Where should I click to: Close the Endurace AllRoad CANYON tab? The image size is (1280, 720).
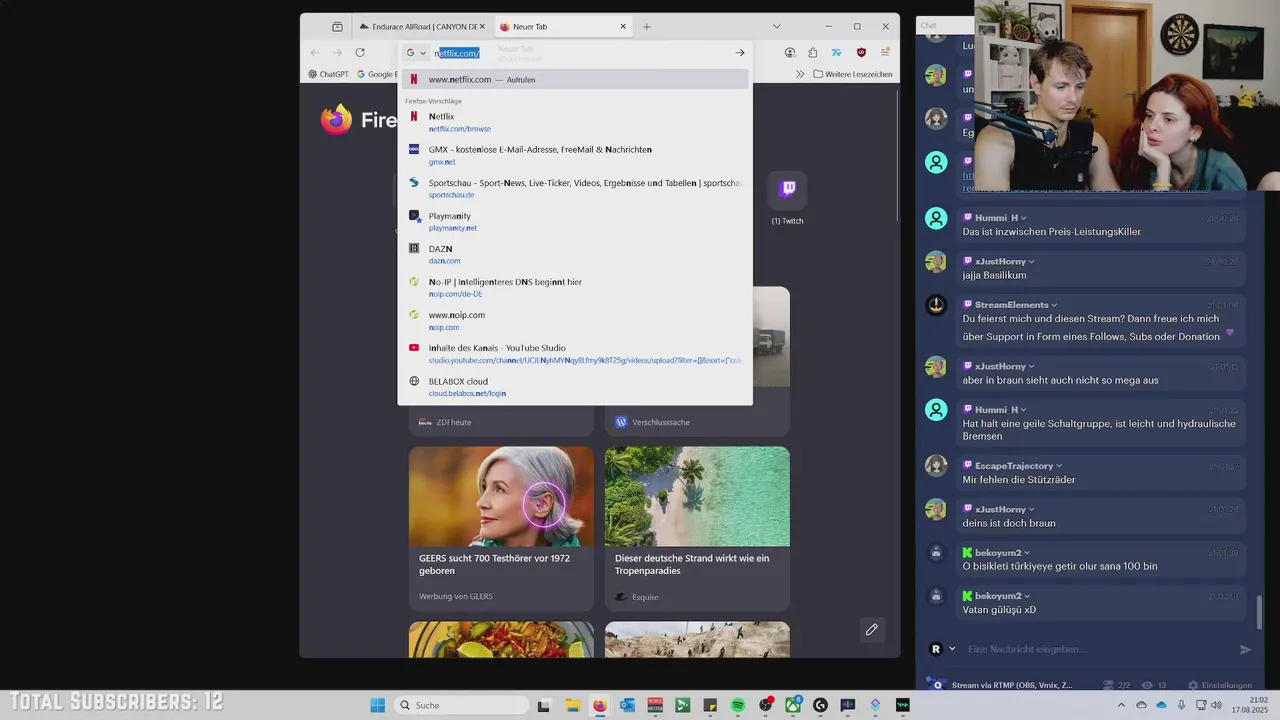482,27
